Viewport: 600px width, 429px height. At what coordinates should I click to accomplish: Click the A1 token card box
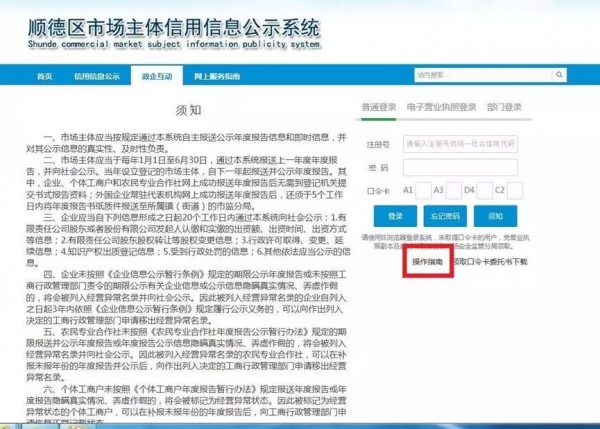[x=423, y=189]
